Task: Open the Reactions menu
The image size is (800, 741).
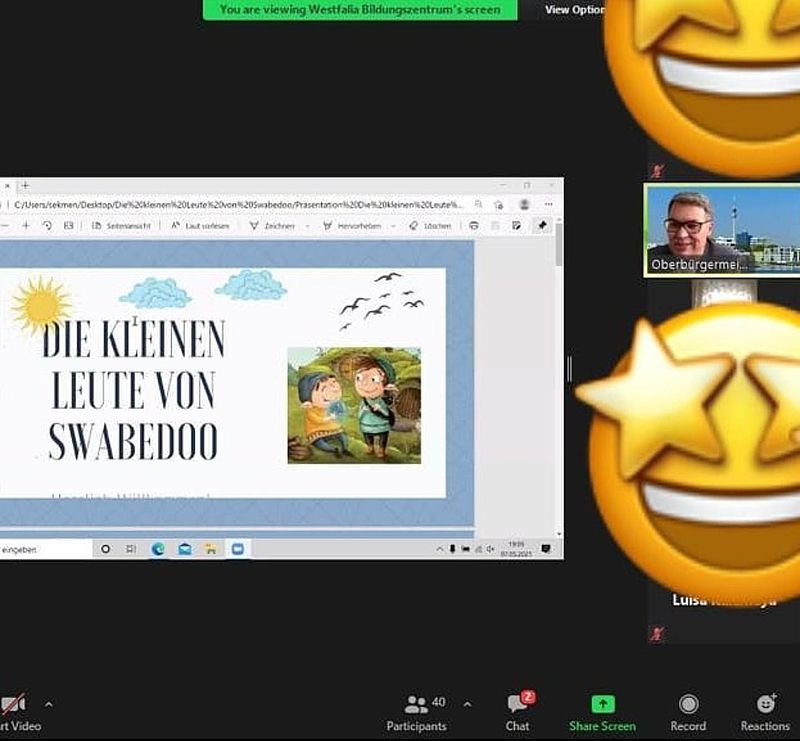Action: (x=765, y=713)
